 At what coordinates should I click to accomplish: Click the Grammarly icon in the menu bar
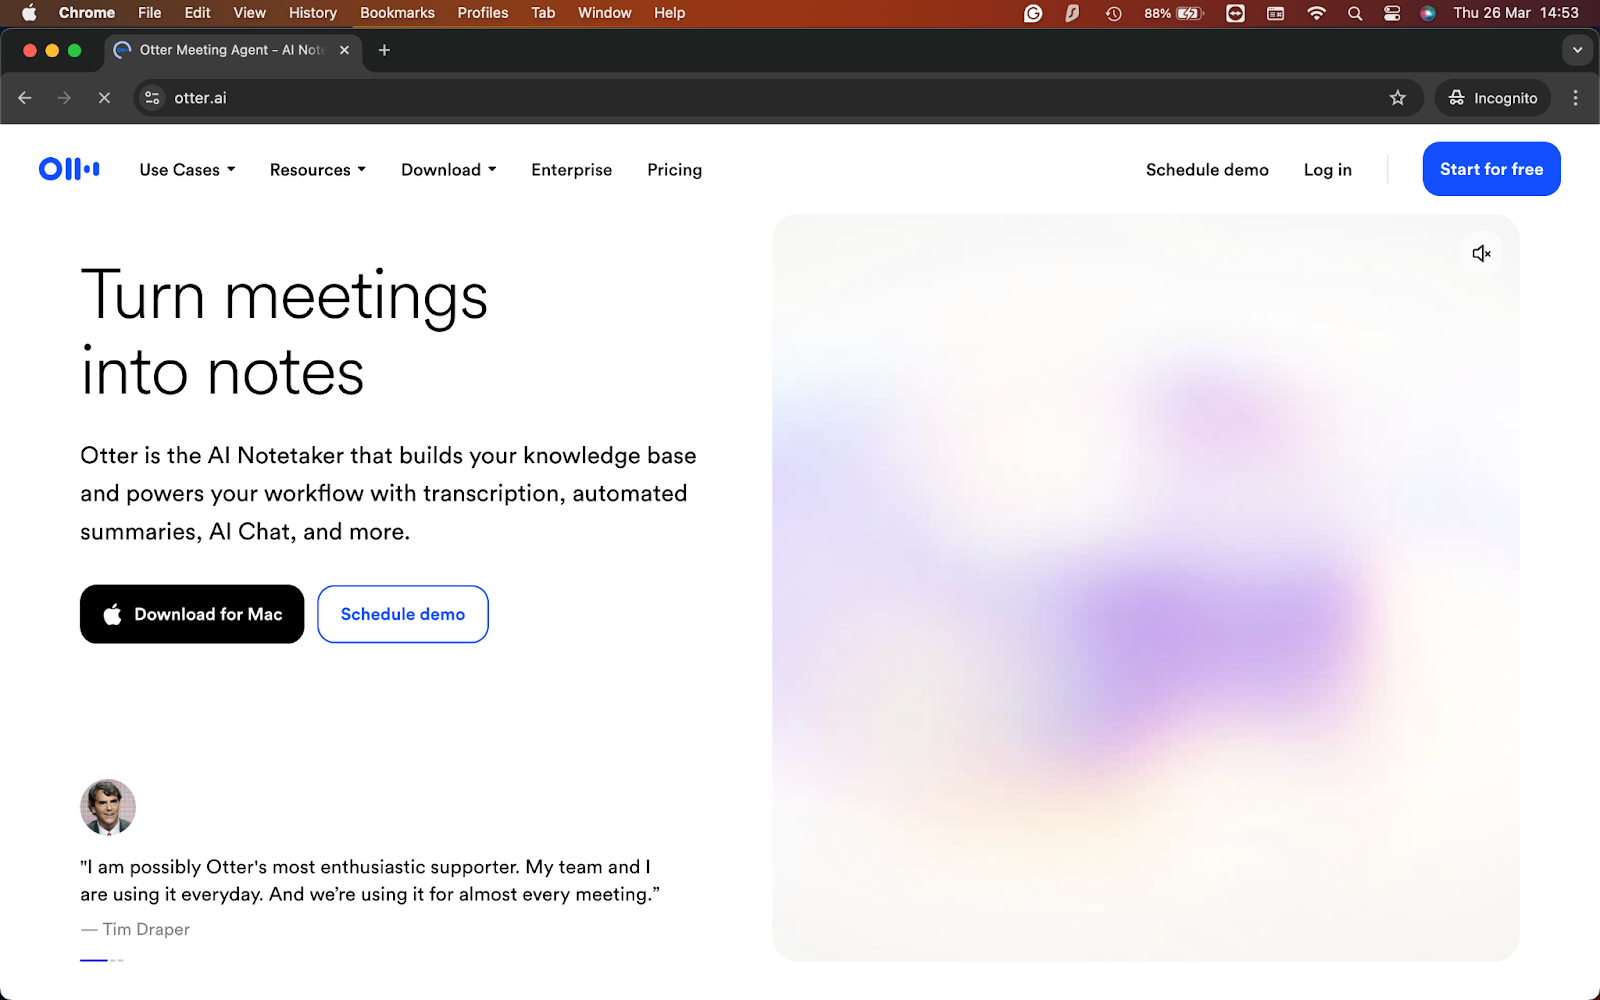pos(1033,13)
